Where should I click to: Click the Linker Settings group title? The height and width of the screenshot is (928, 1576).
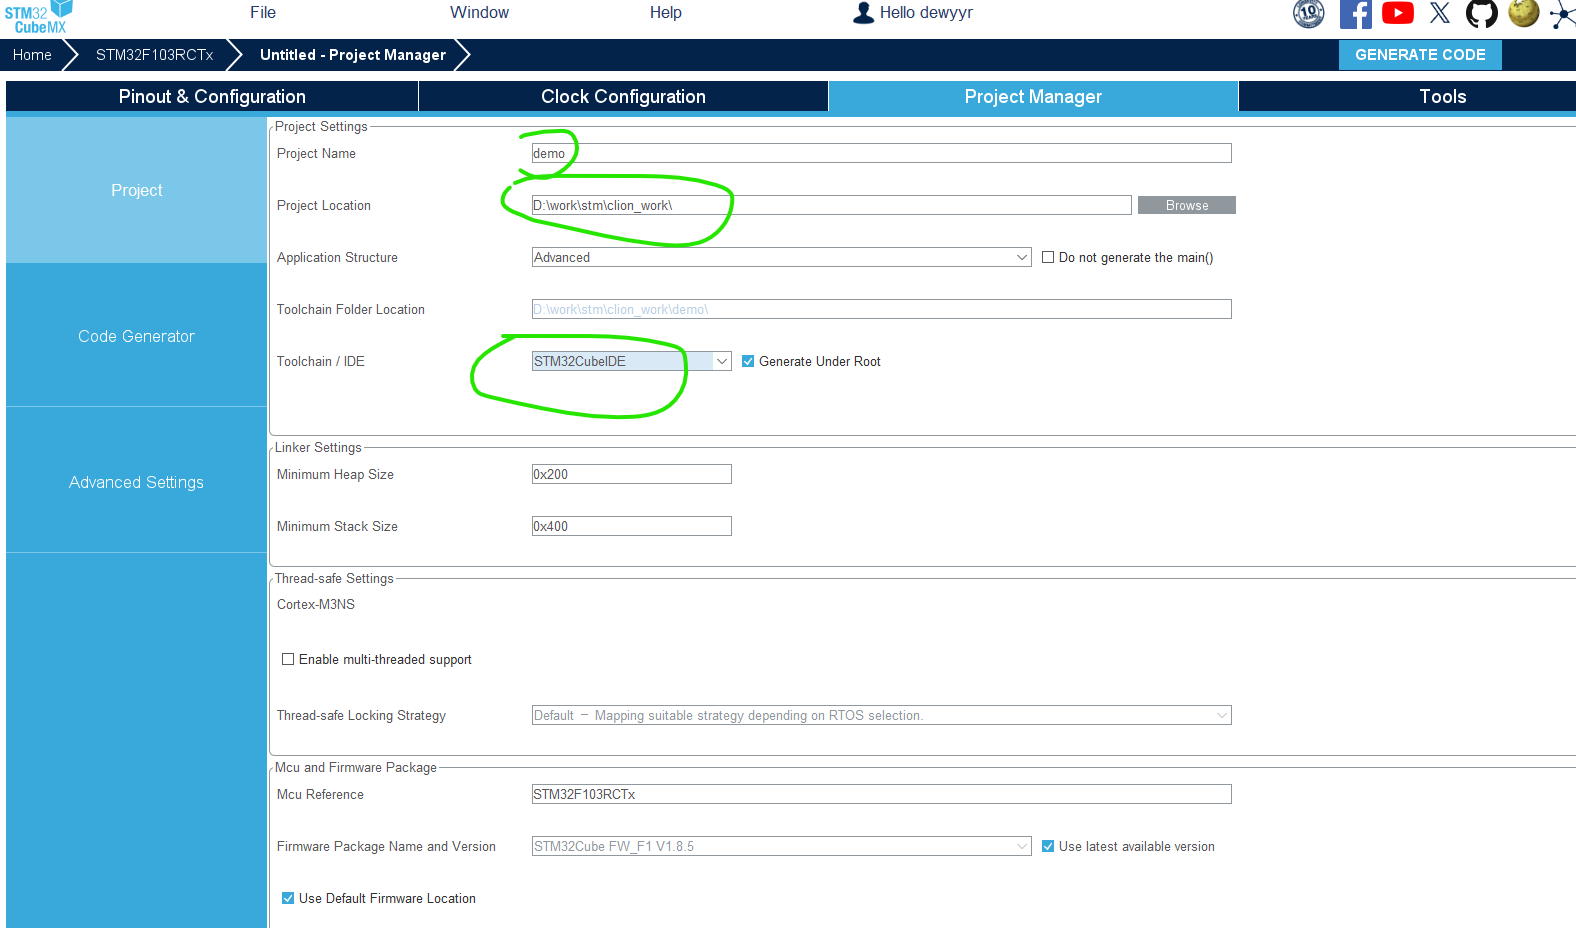(x=318, y=447)
